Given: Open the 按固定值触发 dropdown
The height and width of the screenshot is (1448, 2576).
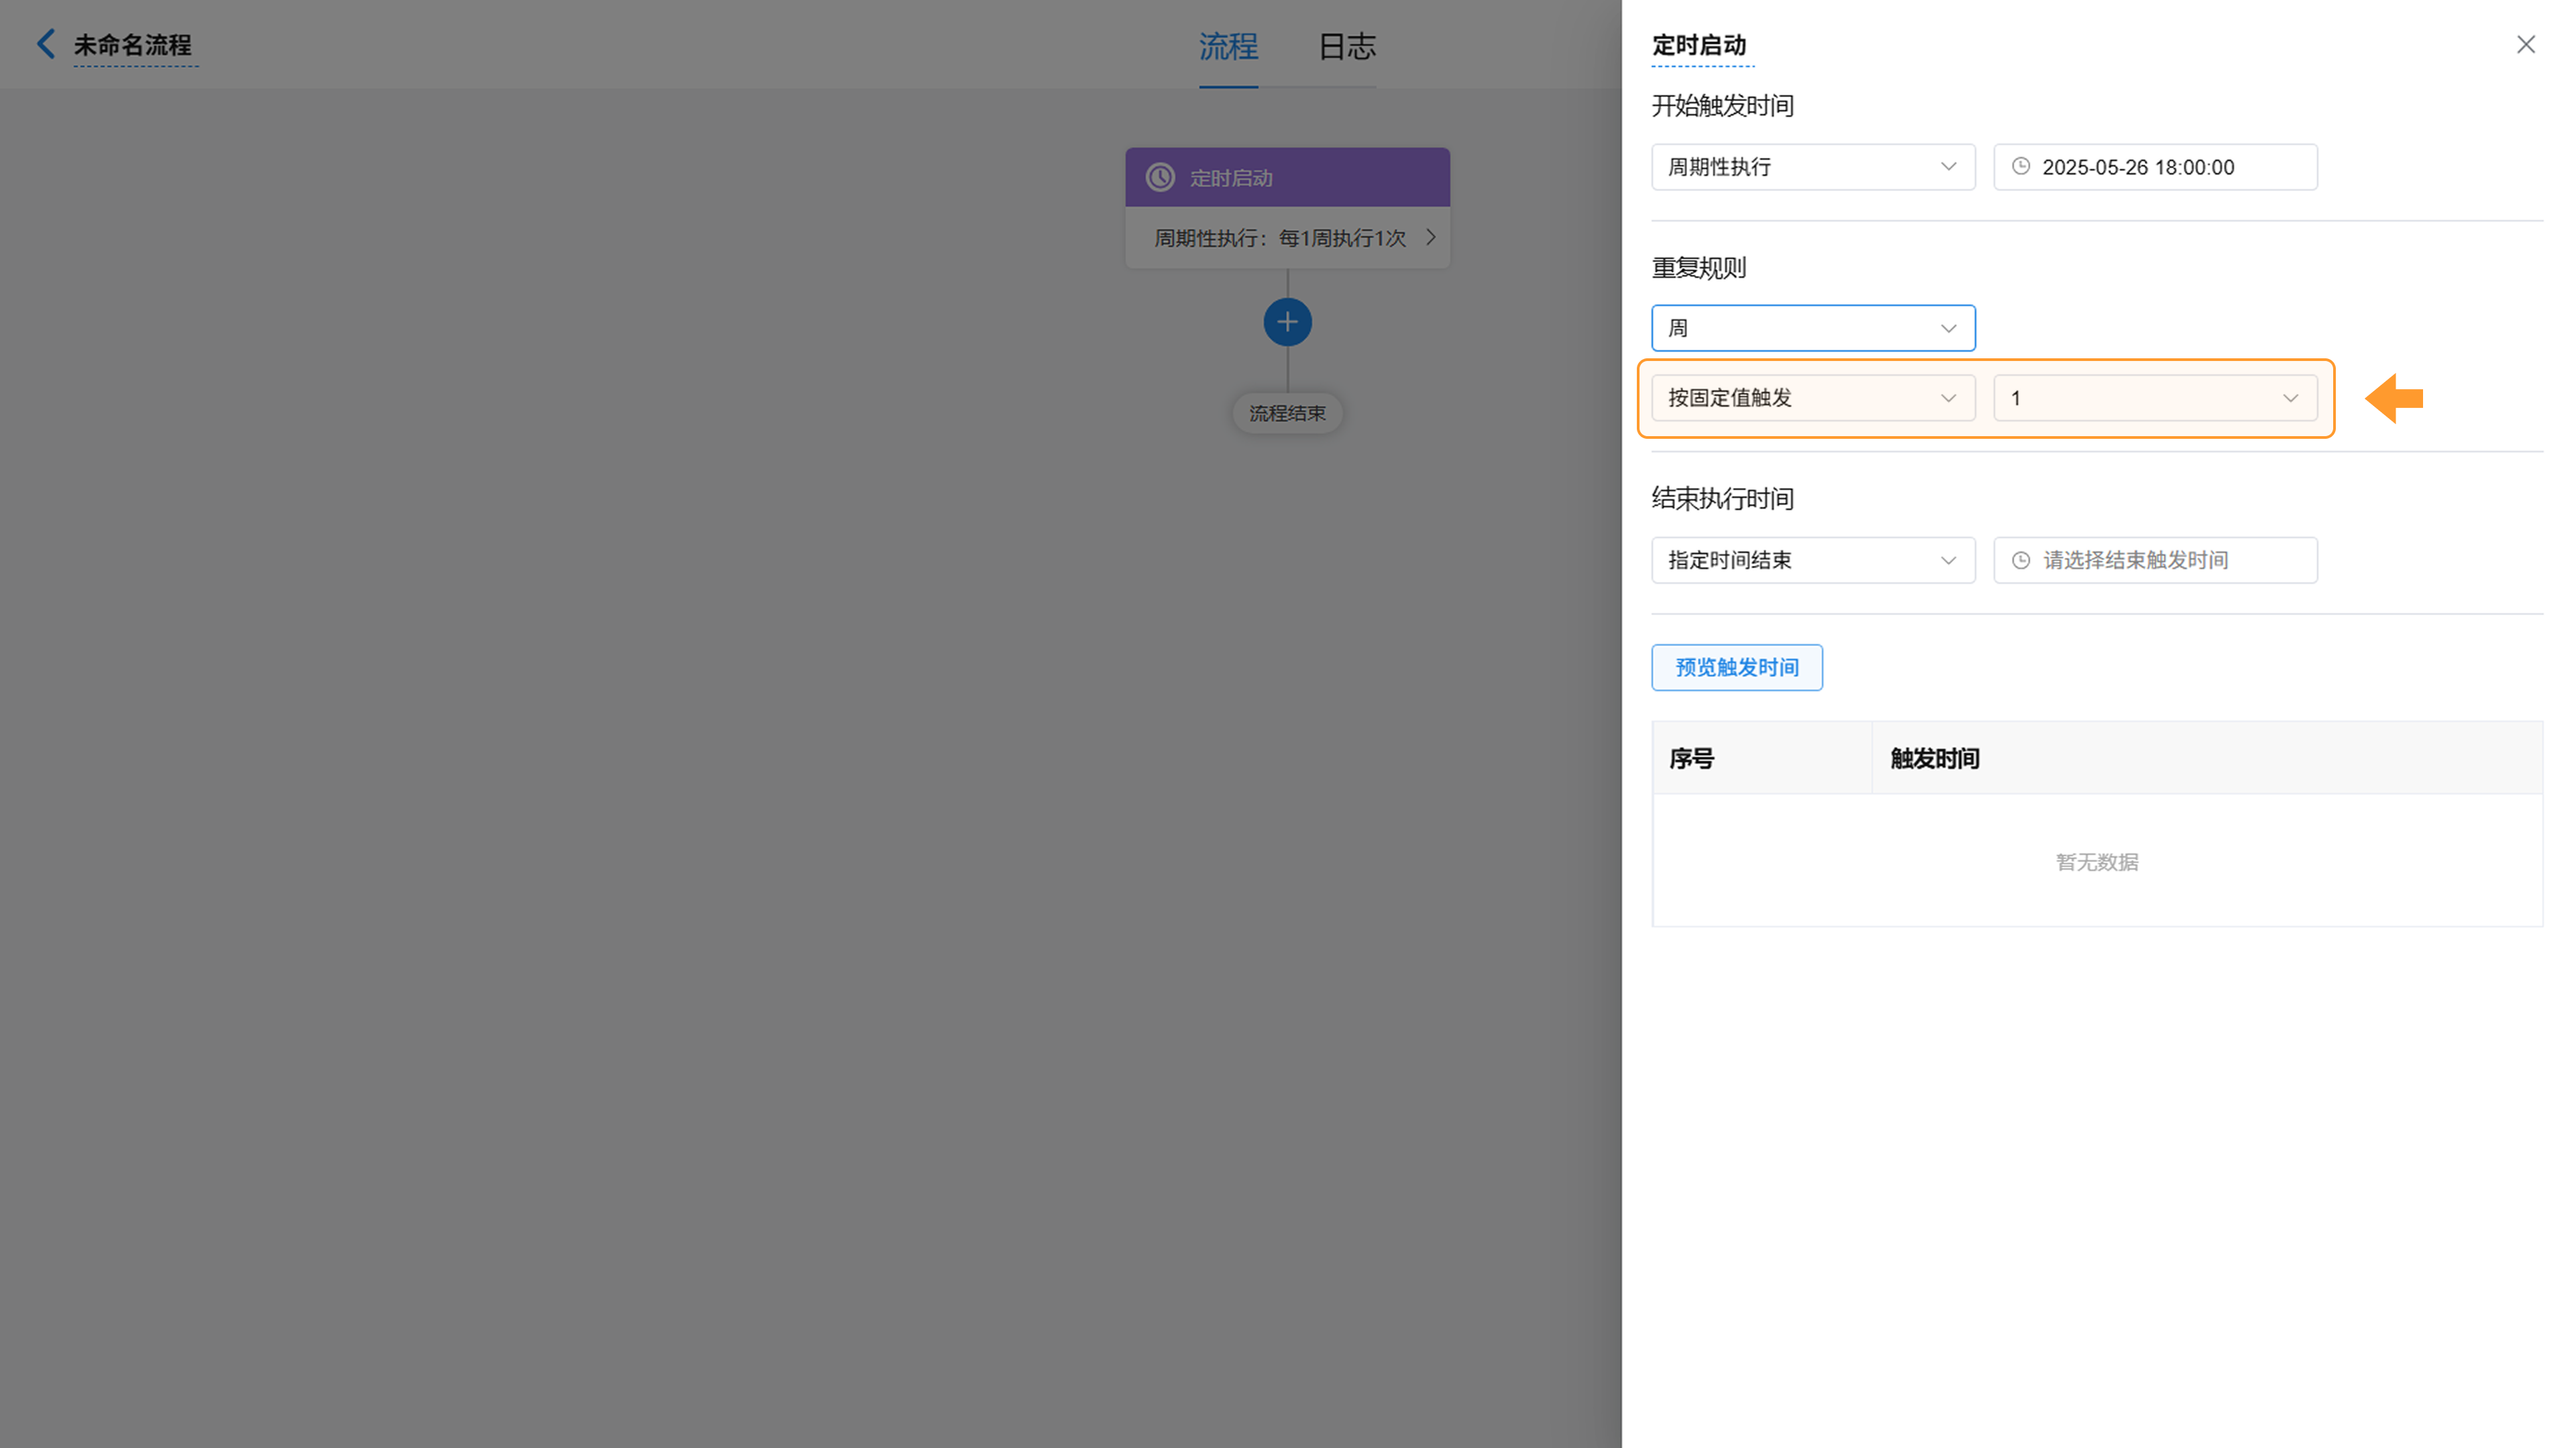Looking at the screenshot, I should (x=1813, y=398).
